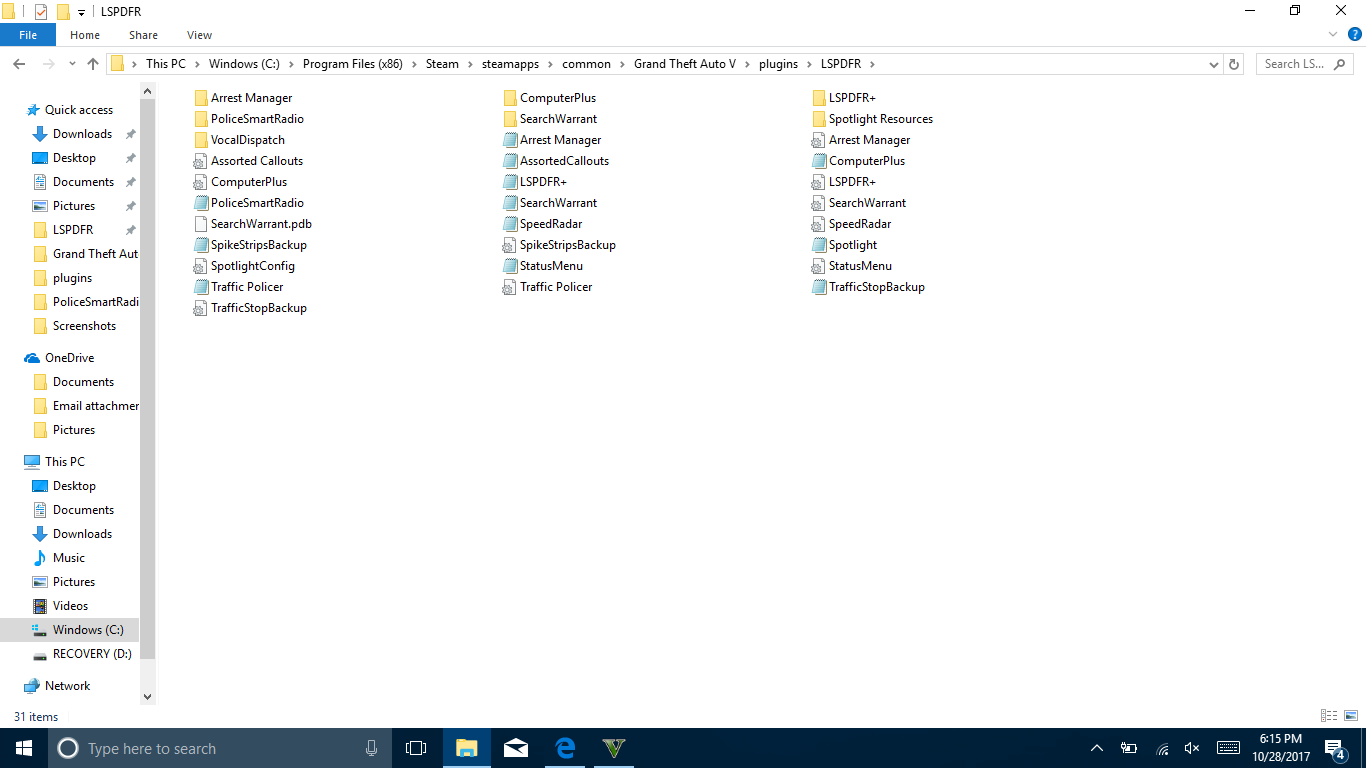Show hidden system tray icons
The image size is (1366, 768).
point(1097,748)
